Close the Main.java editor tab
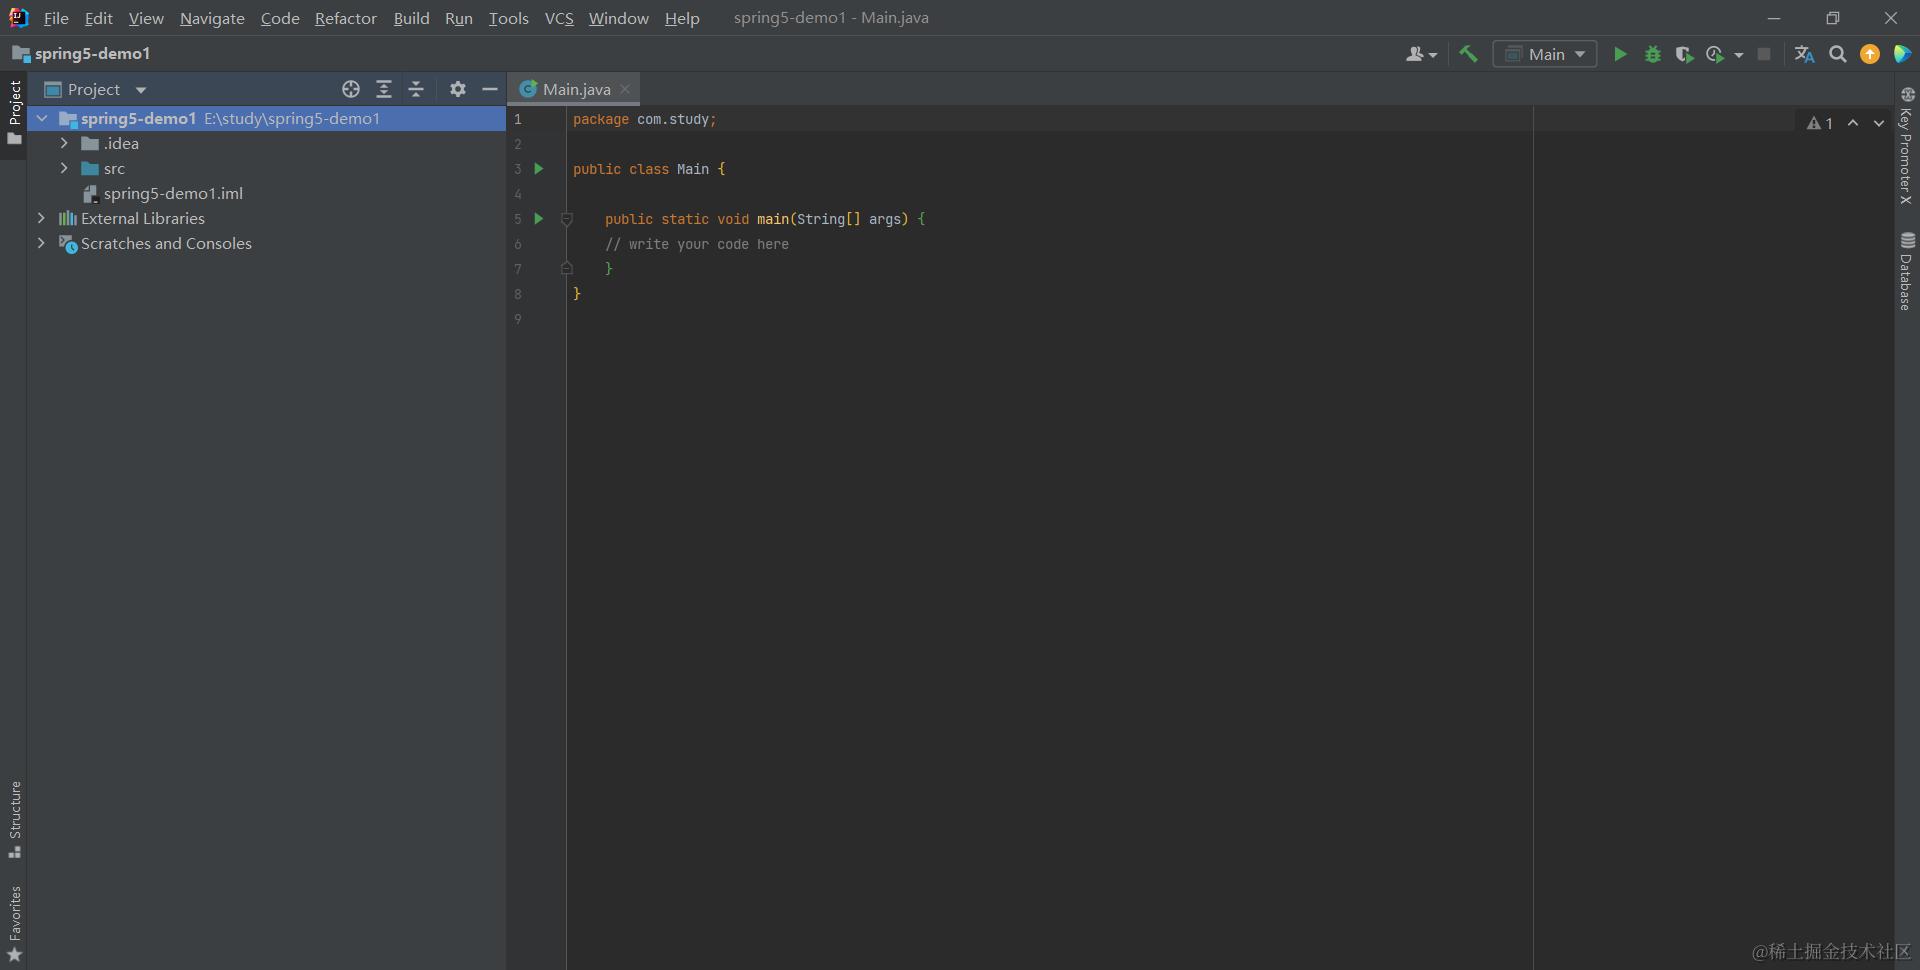 point(625,89)
